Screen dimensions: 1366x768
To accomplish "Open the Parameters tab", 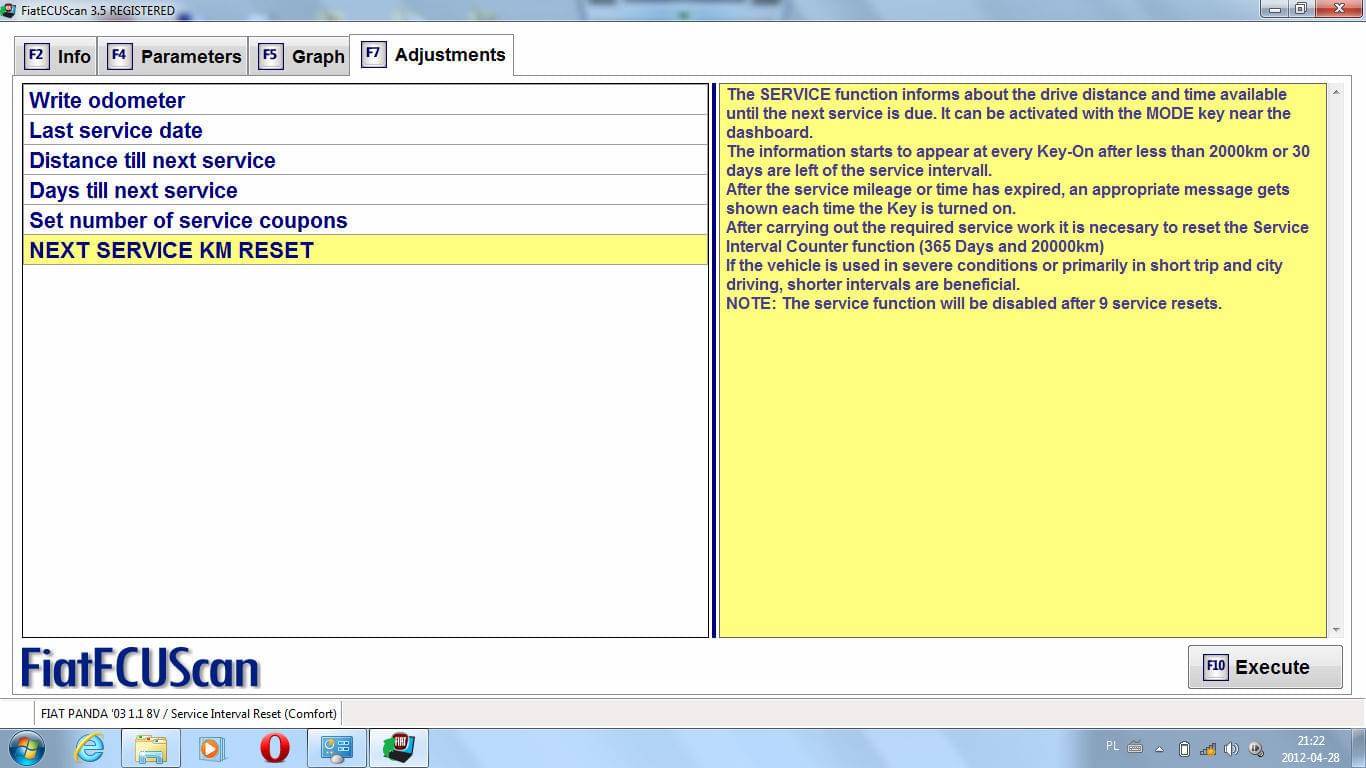I will click(174, 56).
